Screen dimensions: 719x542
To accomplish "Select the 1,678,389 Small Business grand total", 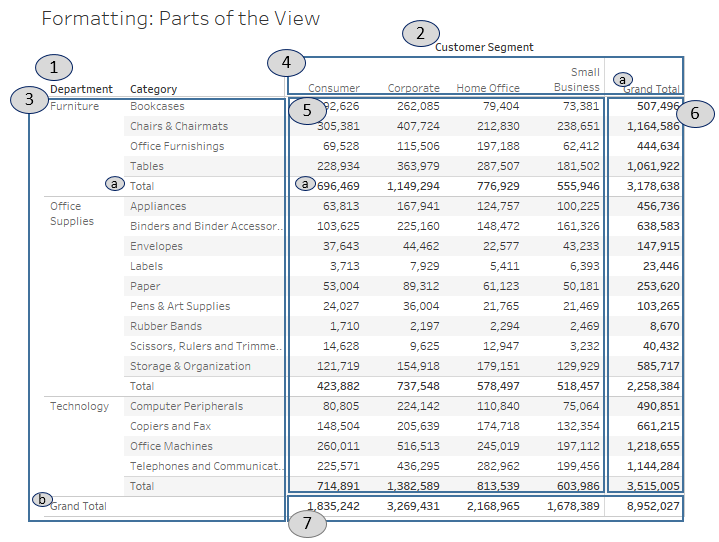I will tap(573, 506).
